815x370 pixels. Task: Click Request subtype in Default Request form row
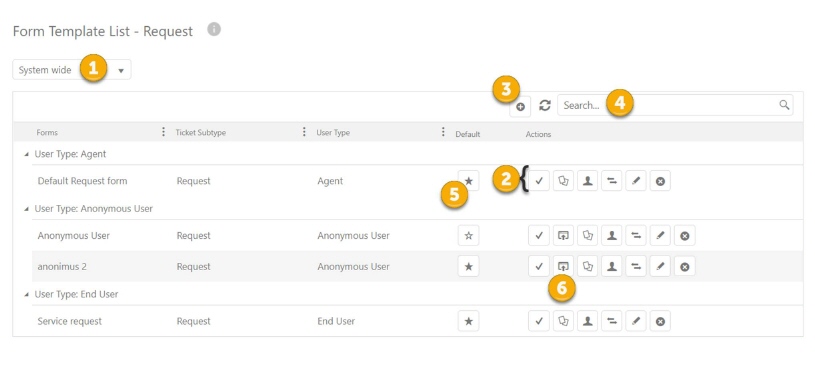click(x=193, y=181)
